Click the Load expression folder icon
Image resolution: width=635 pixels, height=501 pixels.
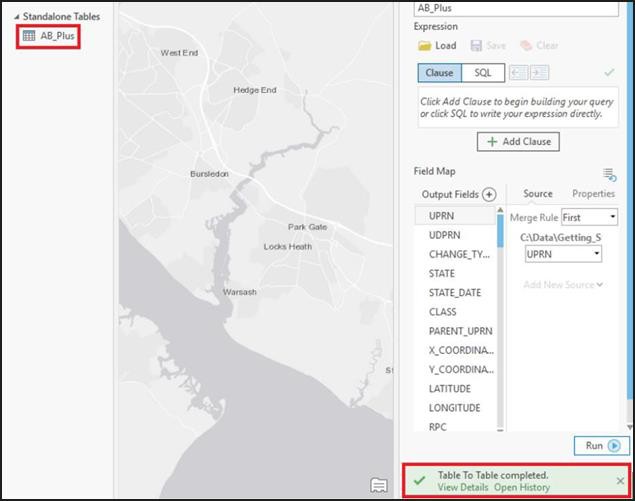coord(424,46)
